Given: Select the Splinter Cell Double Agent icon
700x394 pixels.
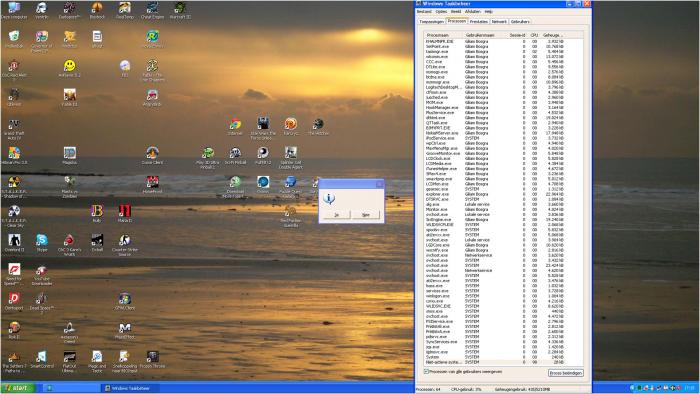Looking at the screenshot, I should 291,158.
